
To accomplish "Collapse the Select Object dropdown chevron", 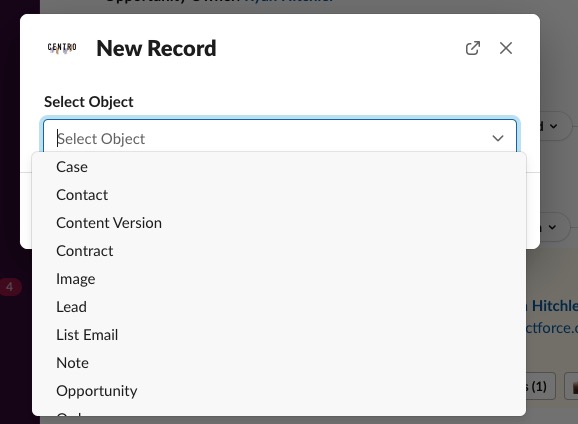I will 498,138.
